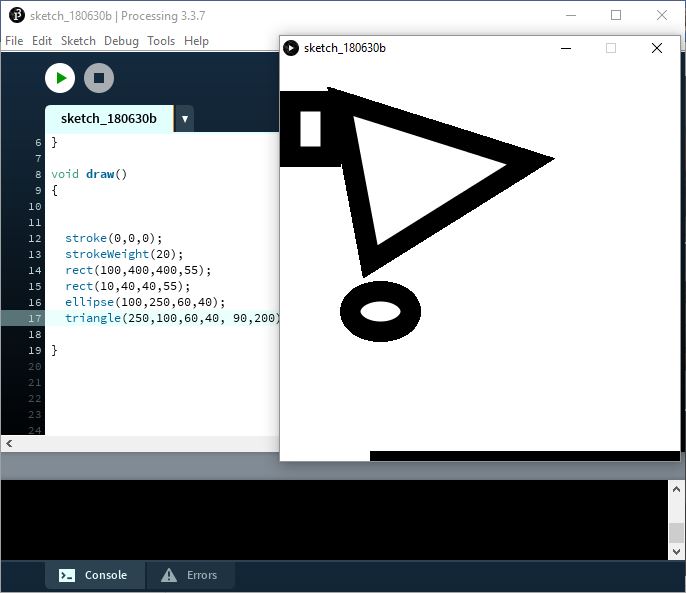Click the Errors warning triangle icon
The height and width of the screenshot is (593, 686).
pos(169,575)
